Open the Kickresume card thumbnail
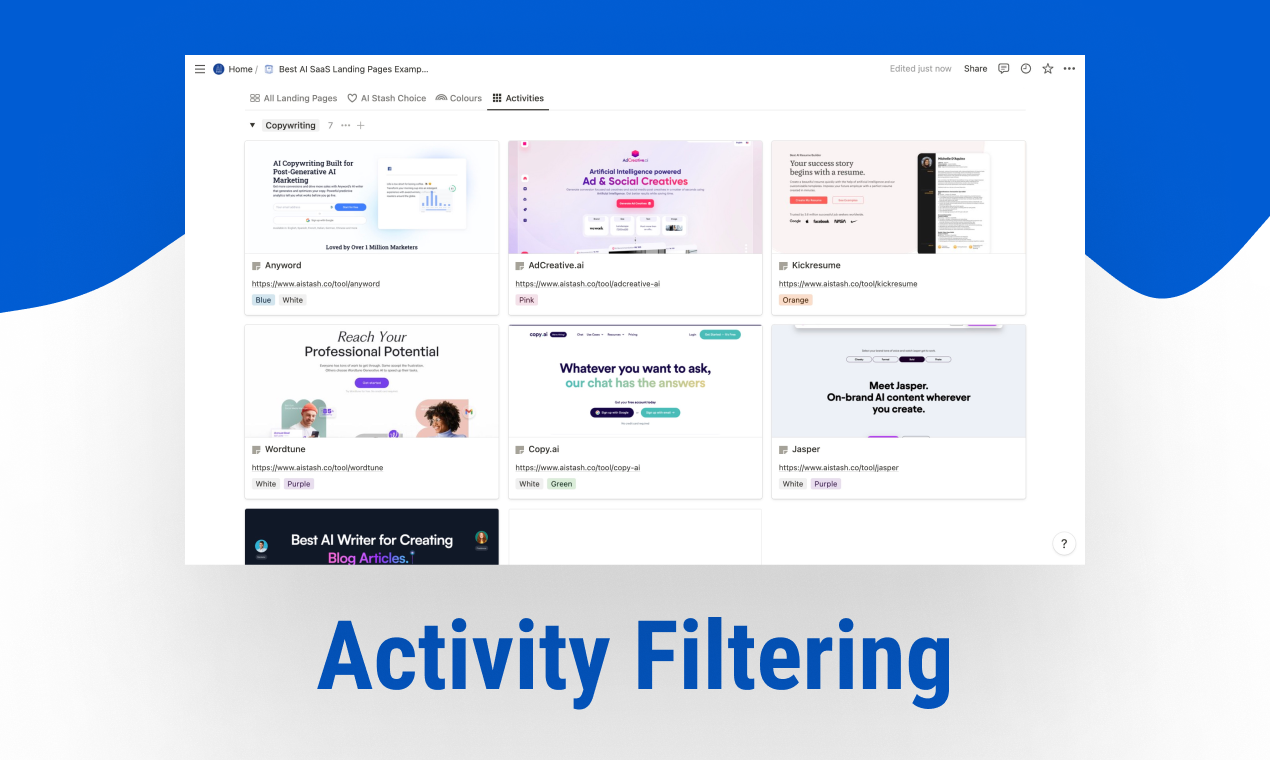 (898, 197)
